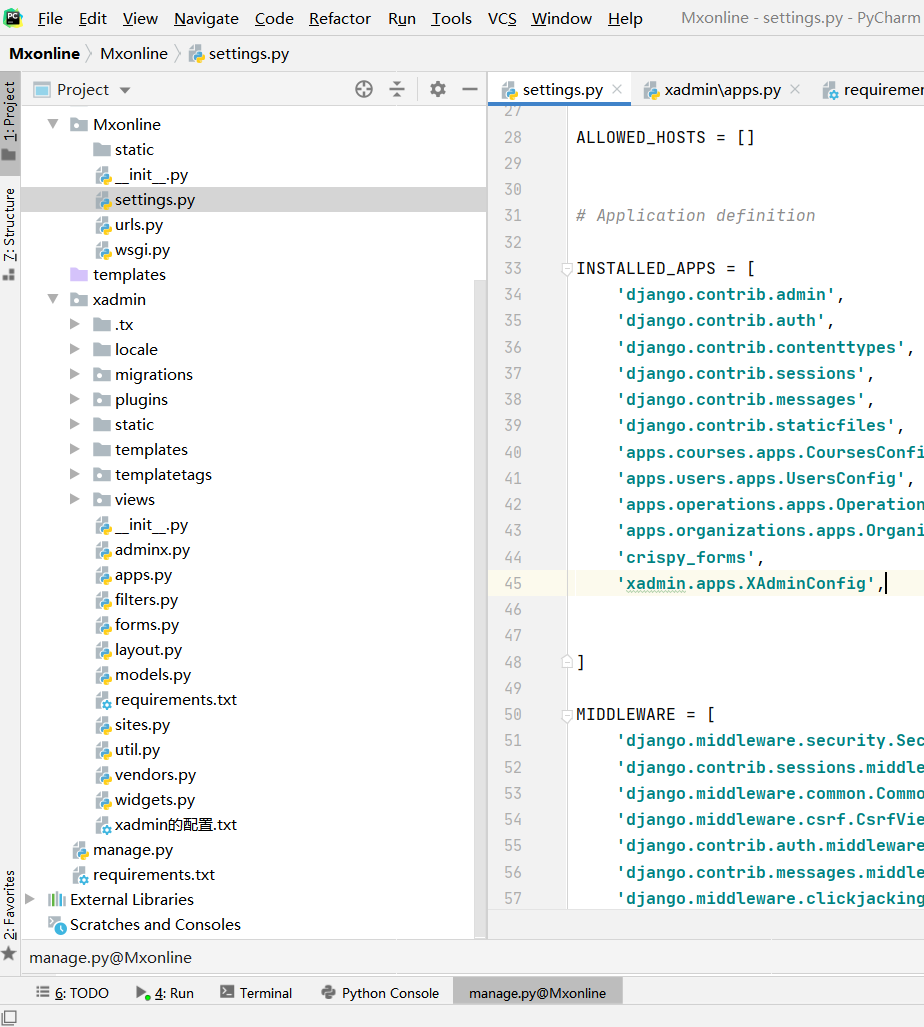The width and height of the screenshot is (924, 1027).
Task: Click the Collapse All icon in Project panel
Action: pyautogui.click(x=397, y=89)
